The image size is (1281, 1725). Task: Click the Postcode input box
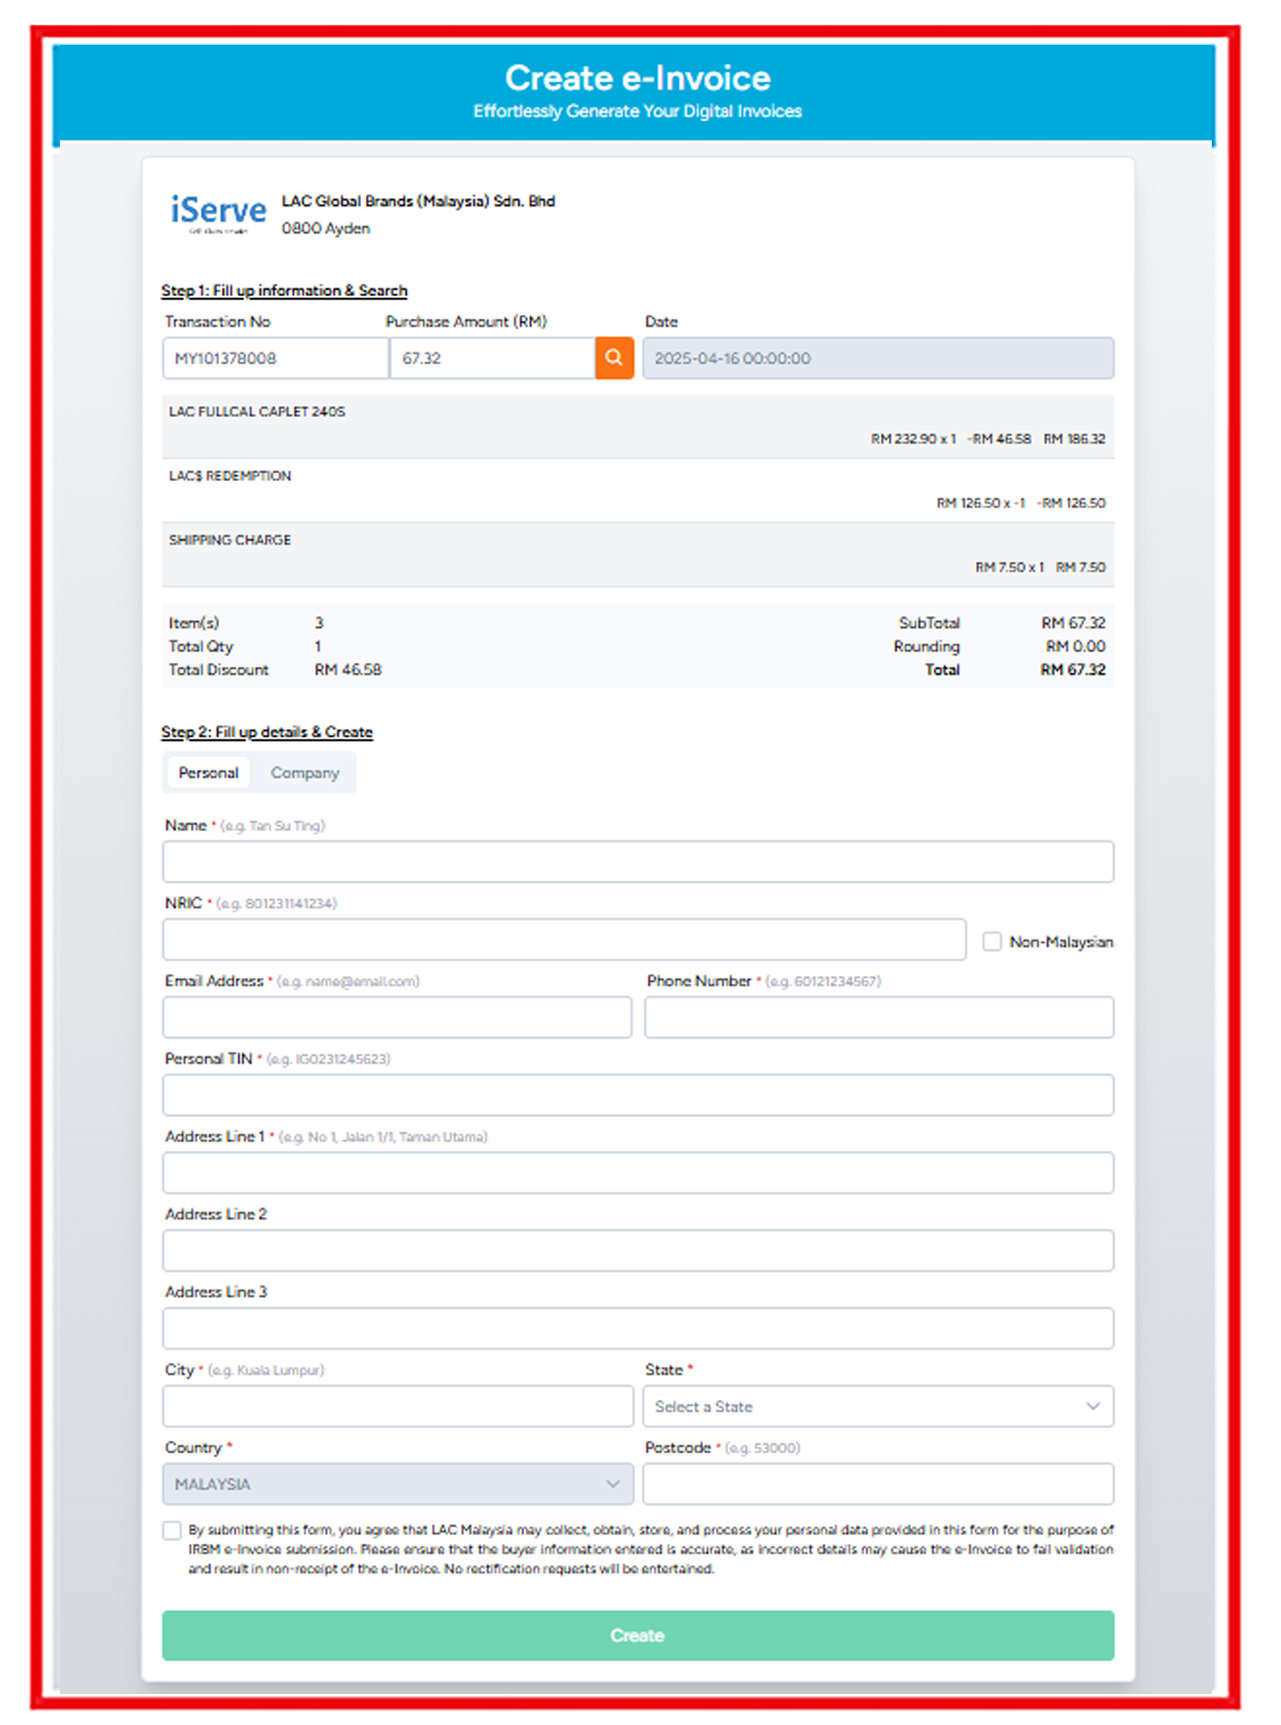877,1485
